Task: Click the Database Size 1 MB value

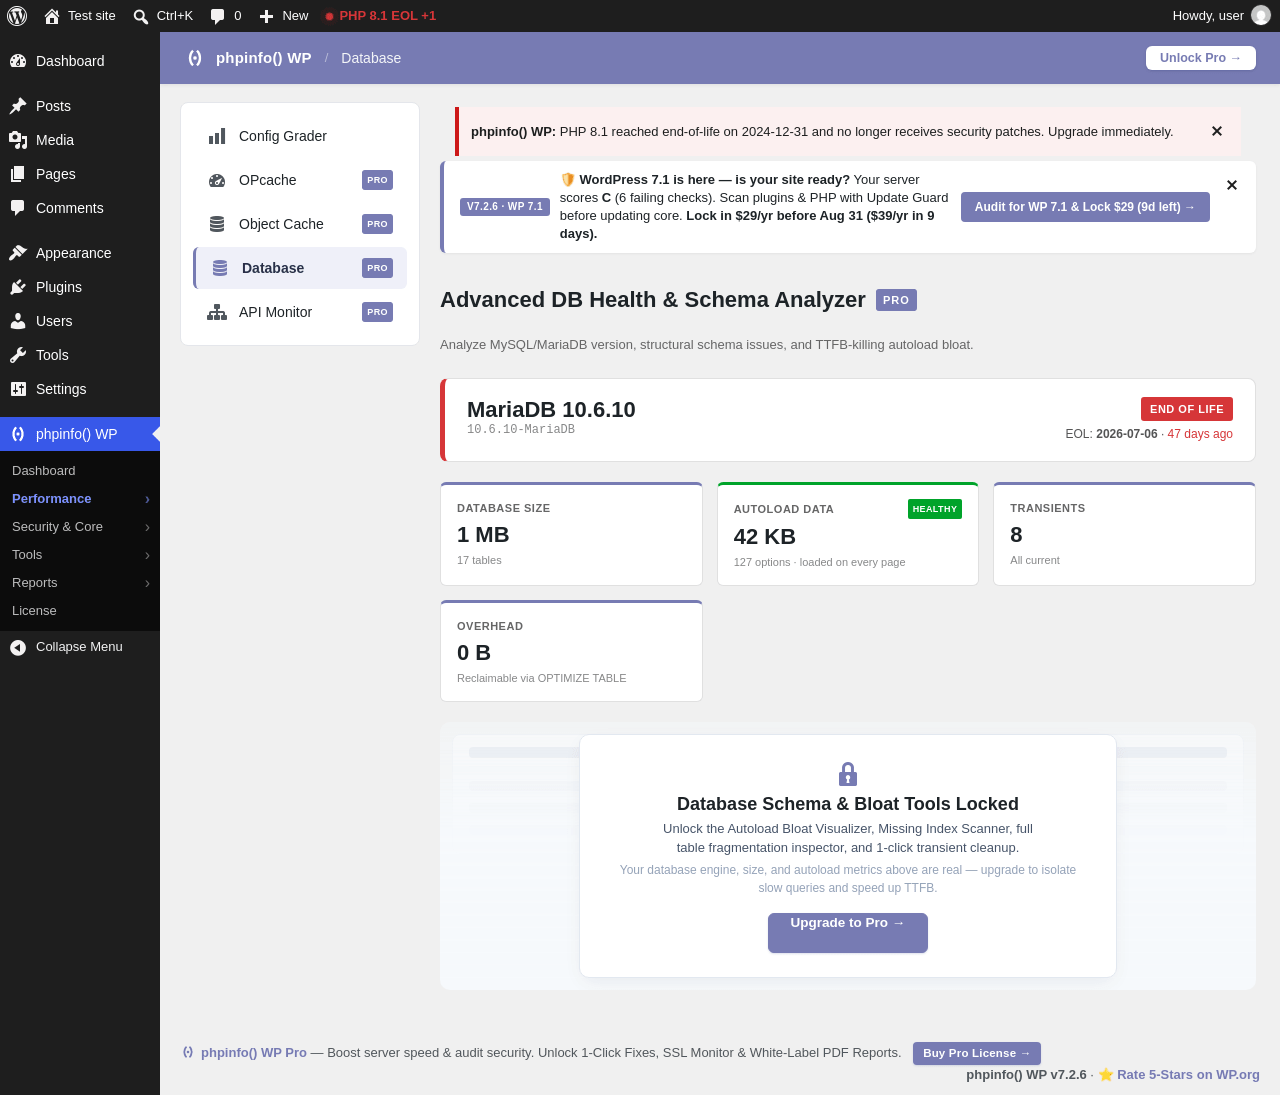Action: [x=483, y=535]
